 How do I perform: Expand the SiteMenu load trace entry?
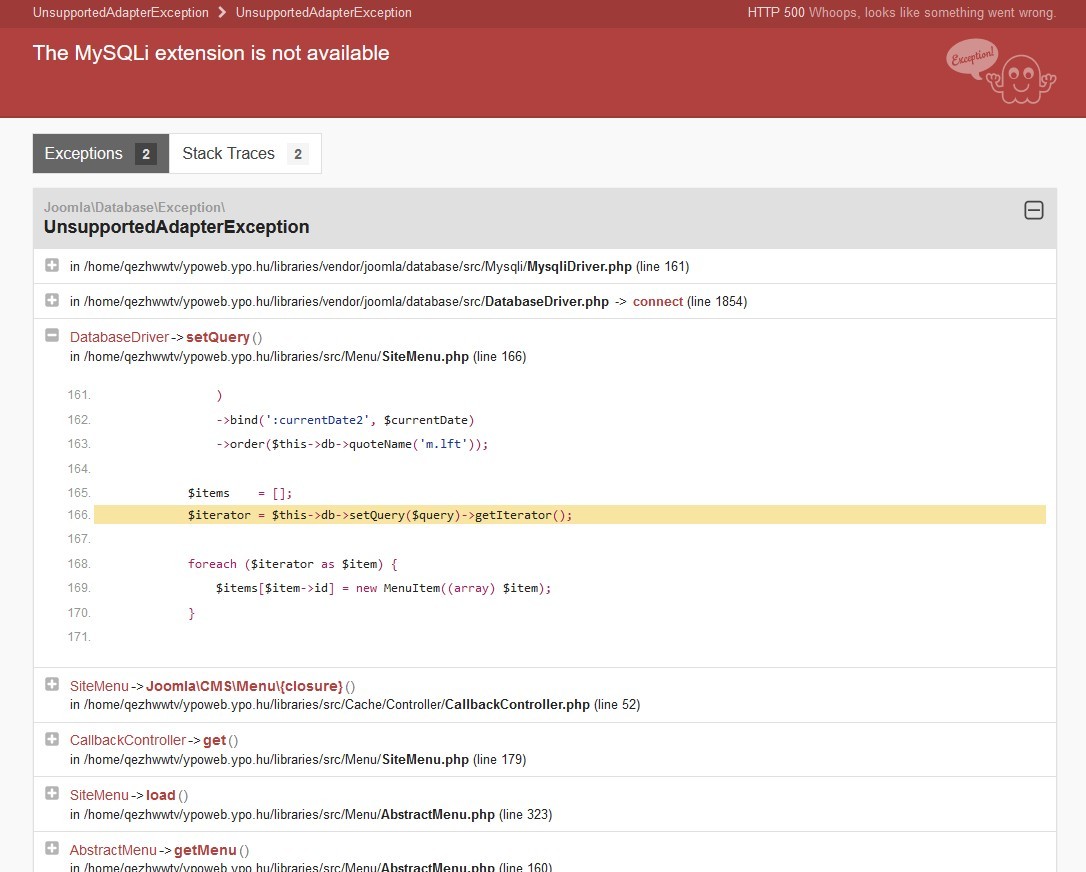[52, 794]
